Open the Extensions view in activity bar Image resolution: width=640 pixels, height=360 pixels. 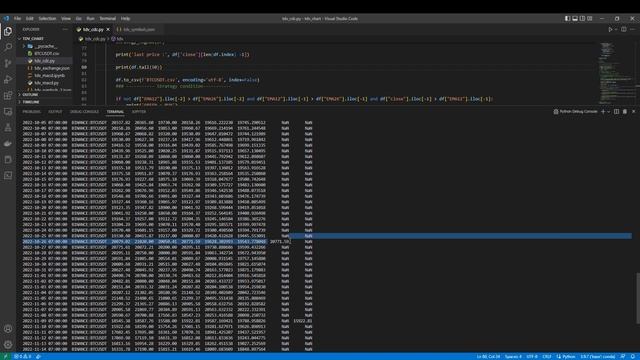8,95
